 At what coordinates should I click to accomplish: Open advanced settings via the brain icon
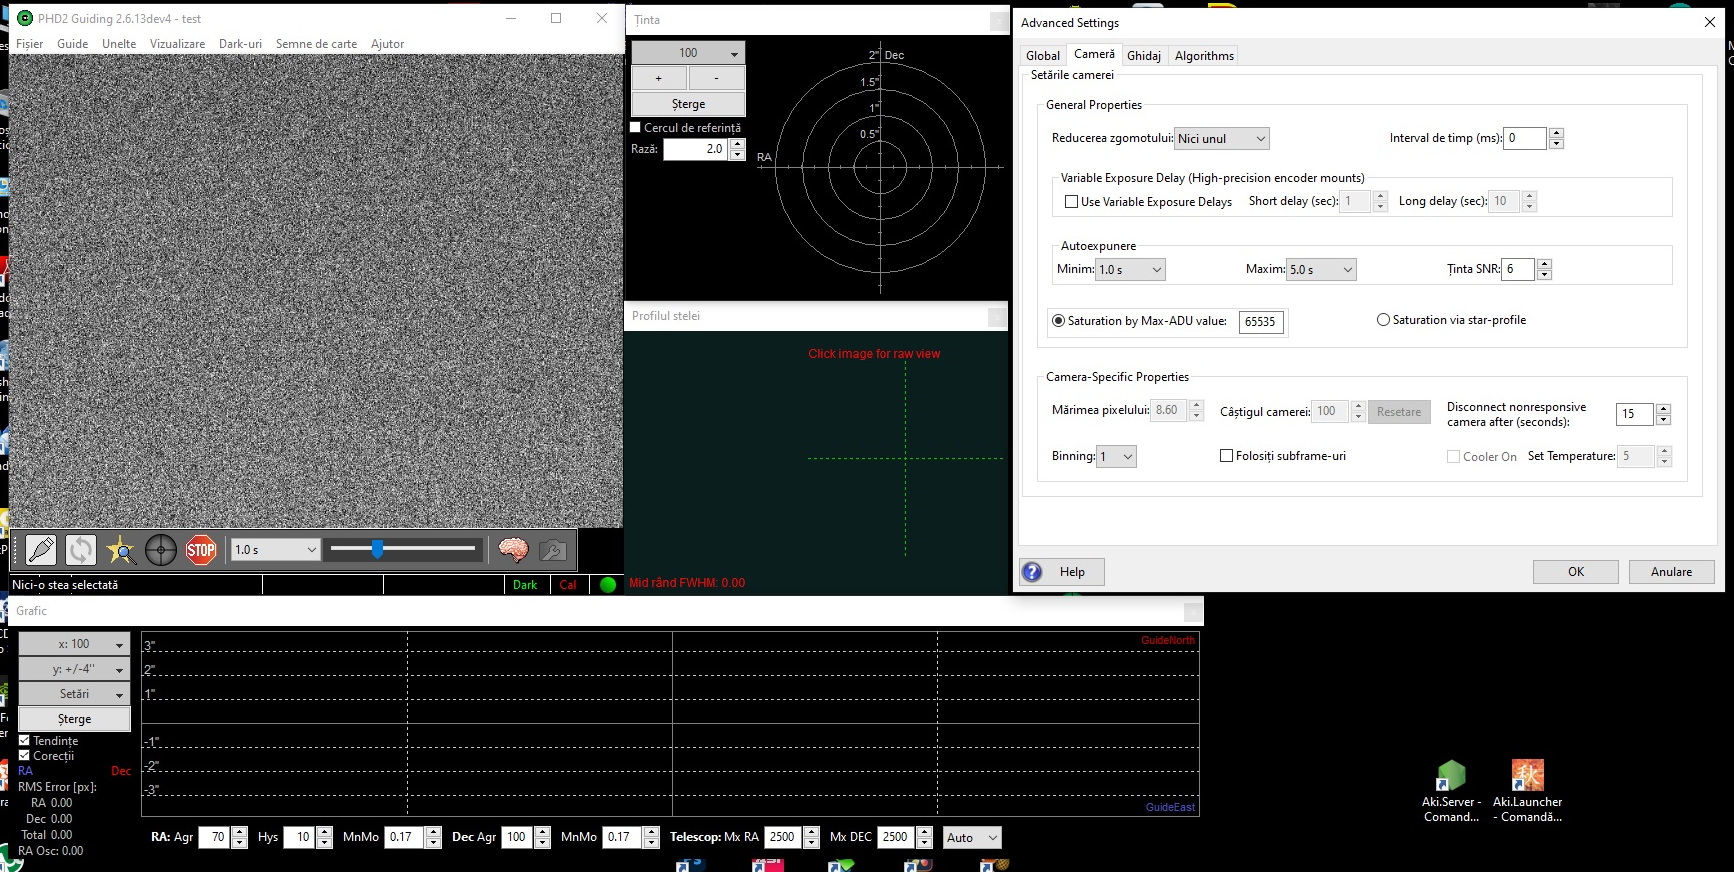tap(513, 550)
